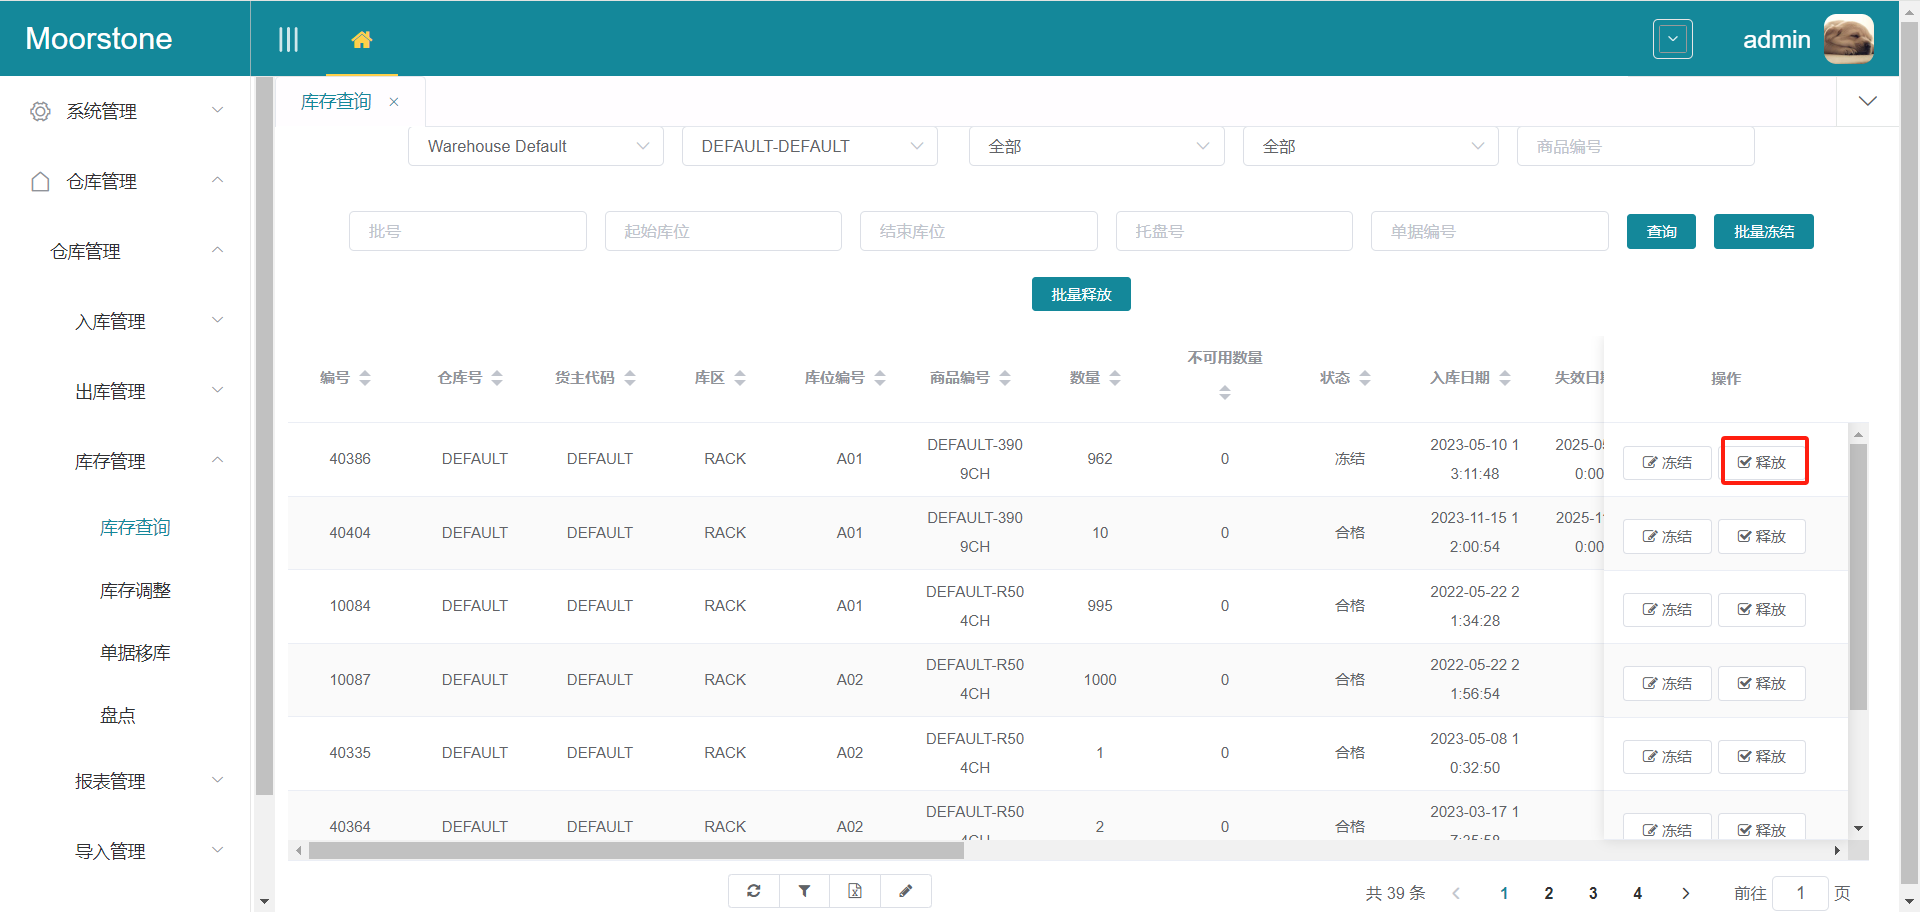
Task: Click the gear icon beside 系统管理
Action: tap(40, 111)
